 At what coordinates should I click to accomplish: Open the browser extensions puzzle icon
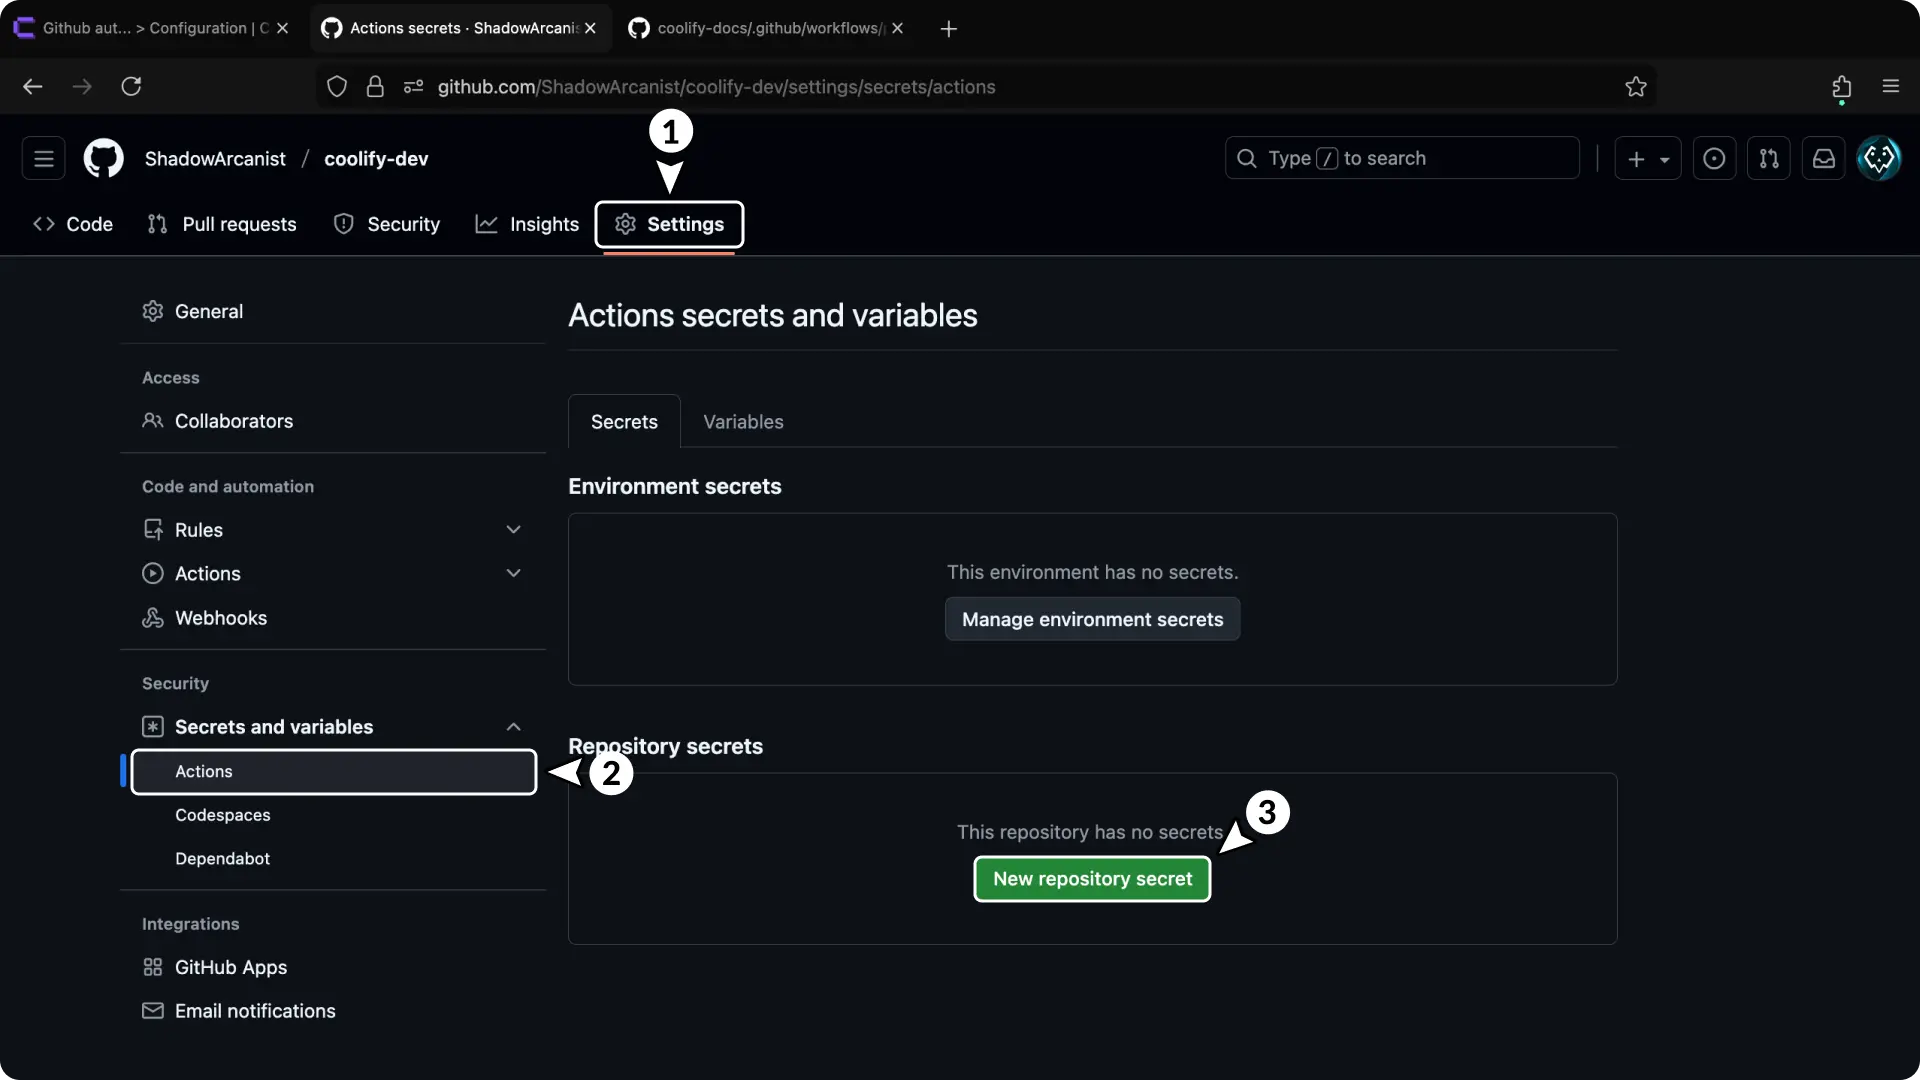1841,87
